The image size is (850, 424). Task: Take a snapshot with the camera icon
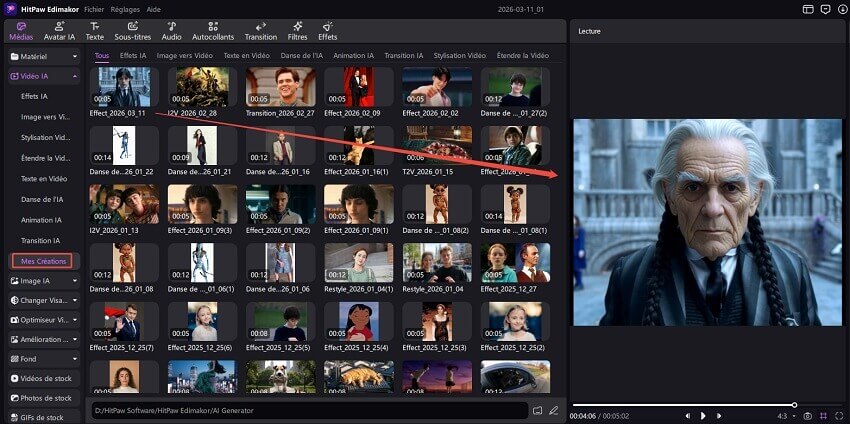pos(807,415)
